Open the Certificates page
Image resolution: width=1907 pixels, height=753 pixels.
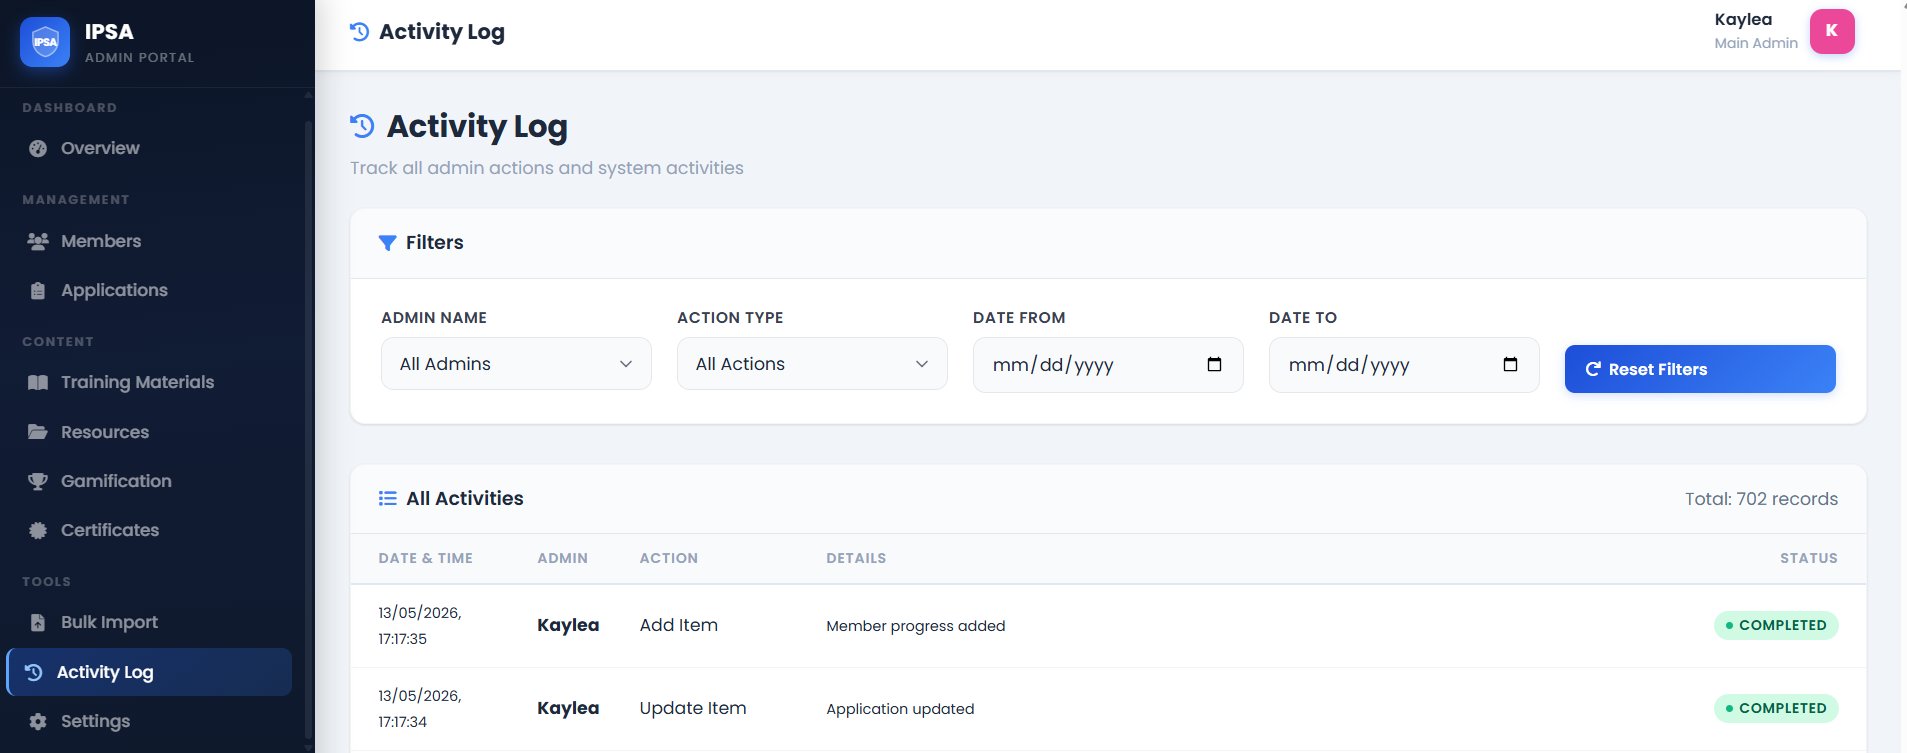(150, 530)
